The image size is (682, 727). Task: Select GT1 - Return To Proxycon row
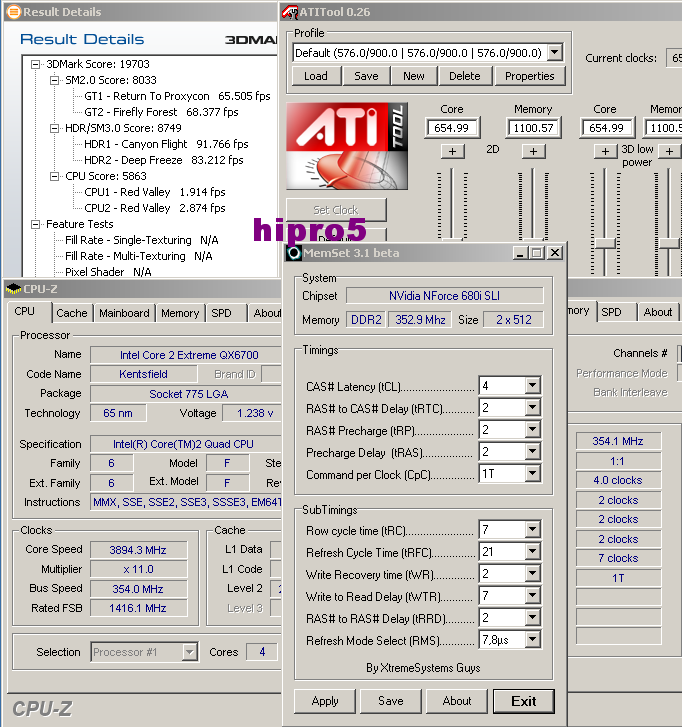(x=177, y=96)
